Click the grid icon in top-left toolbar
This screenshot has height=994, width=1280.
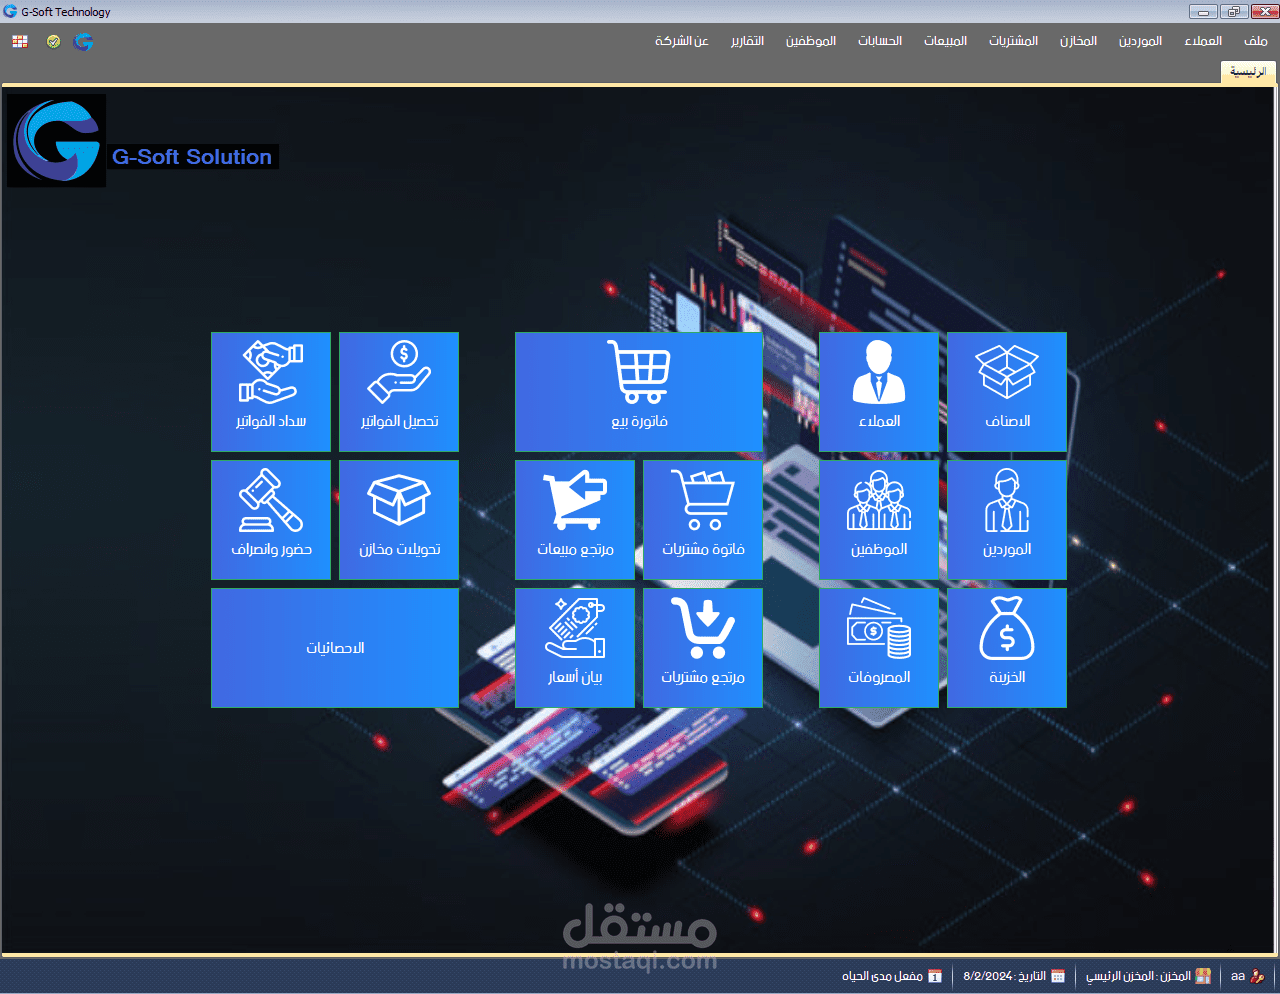click(x=20, y=41)
